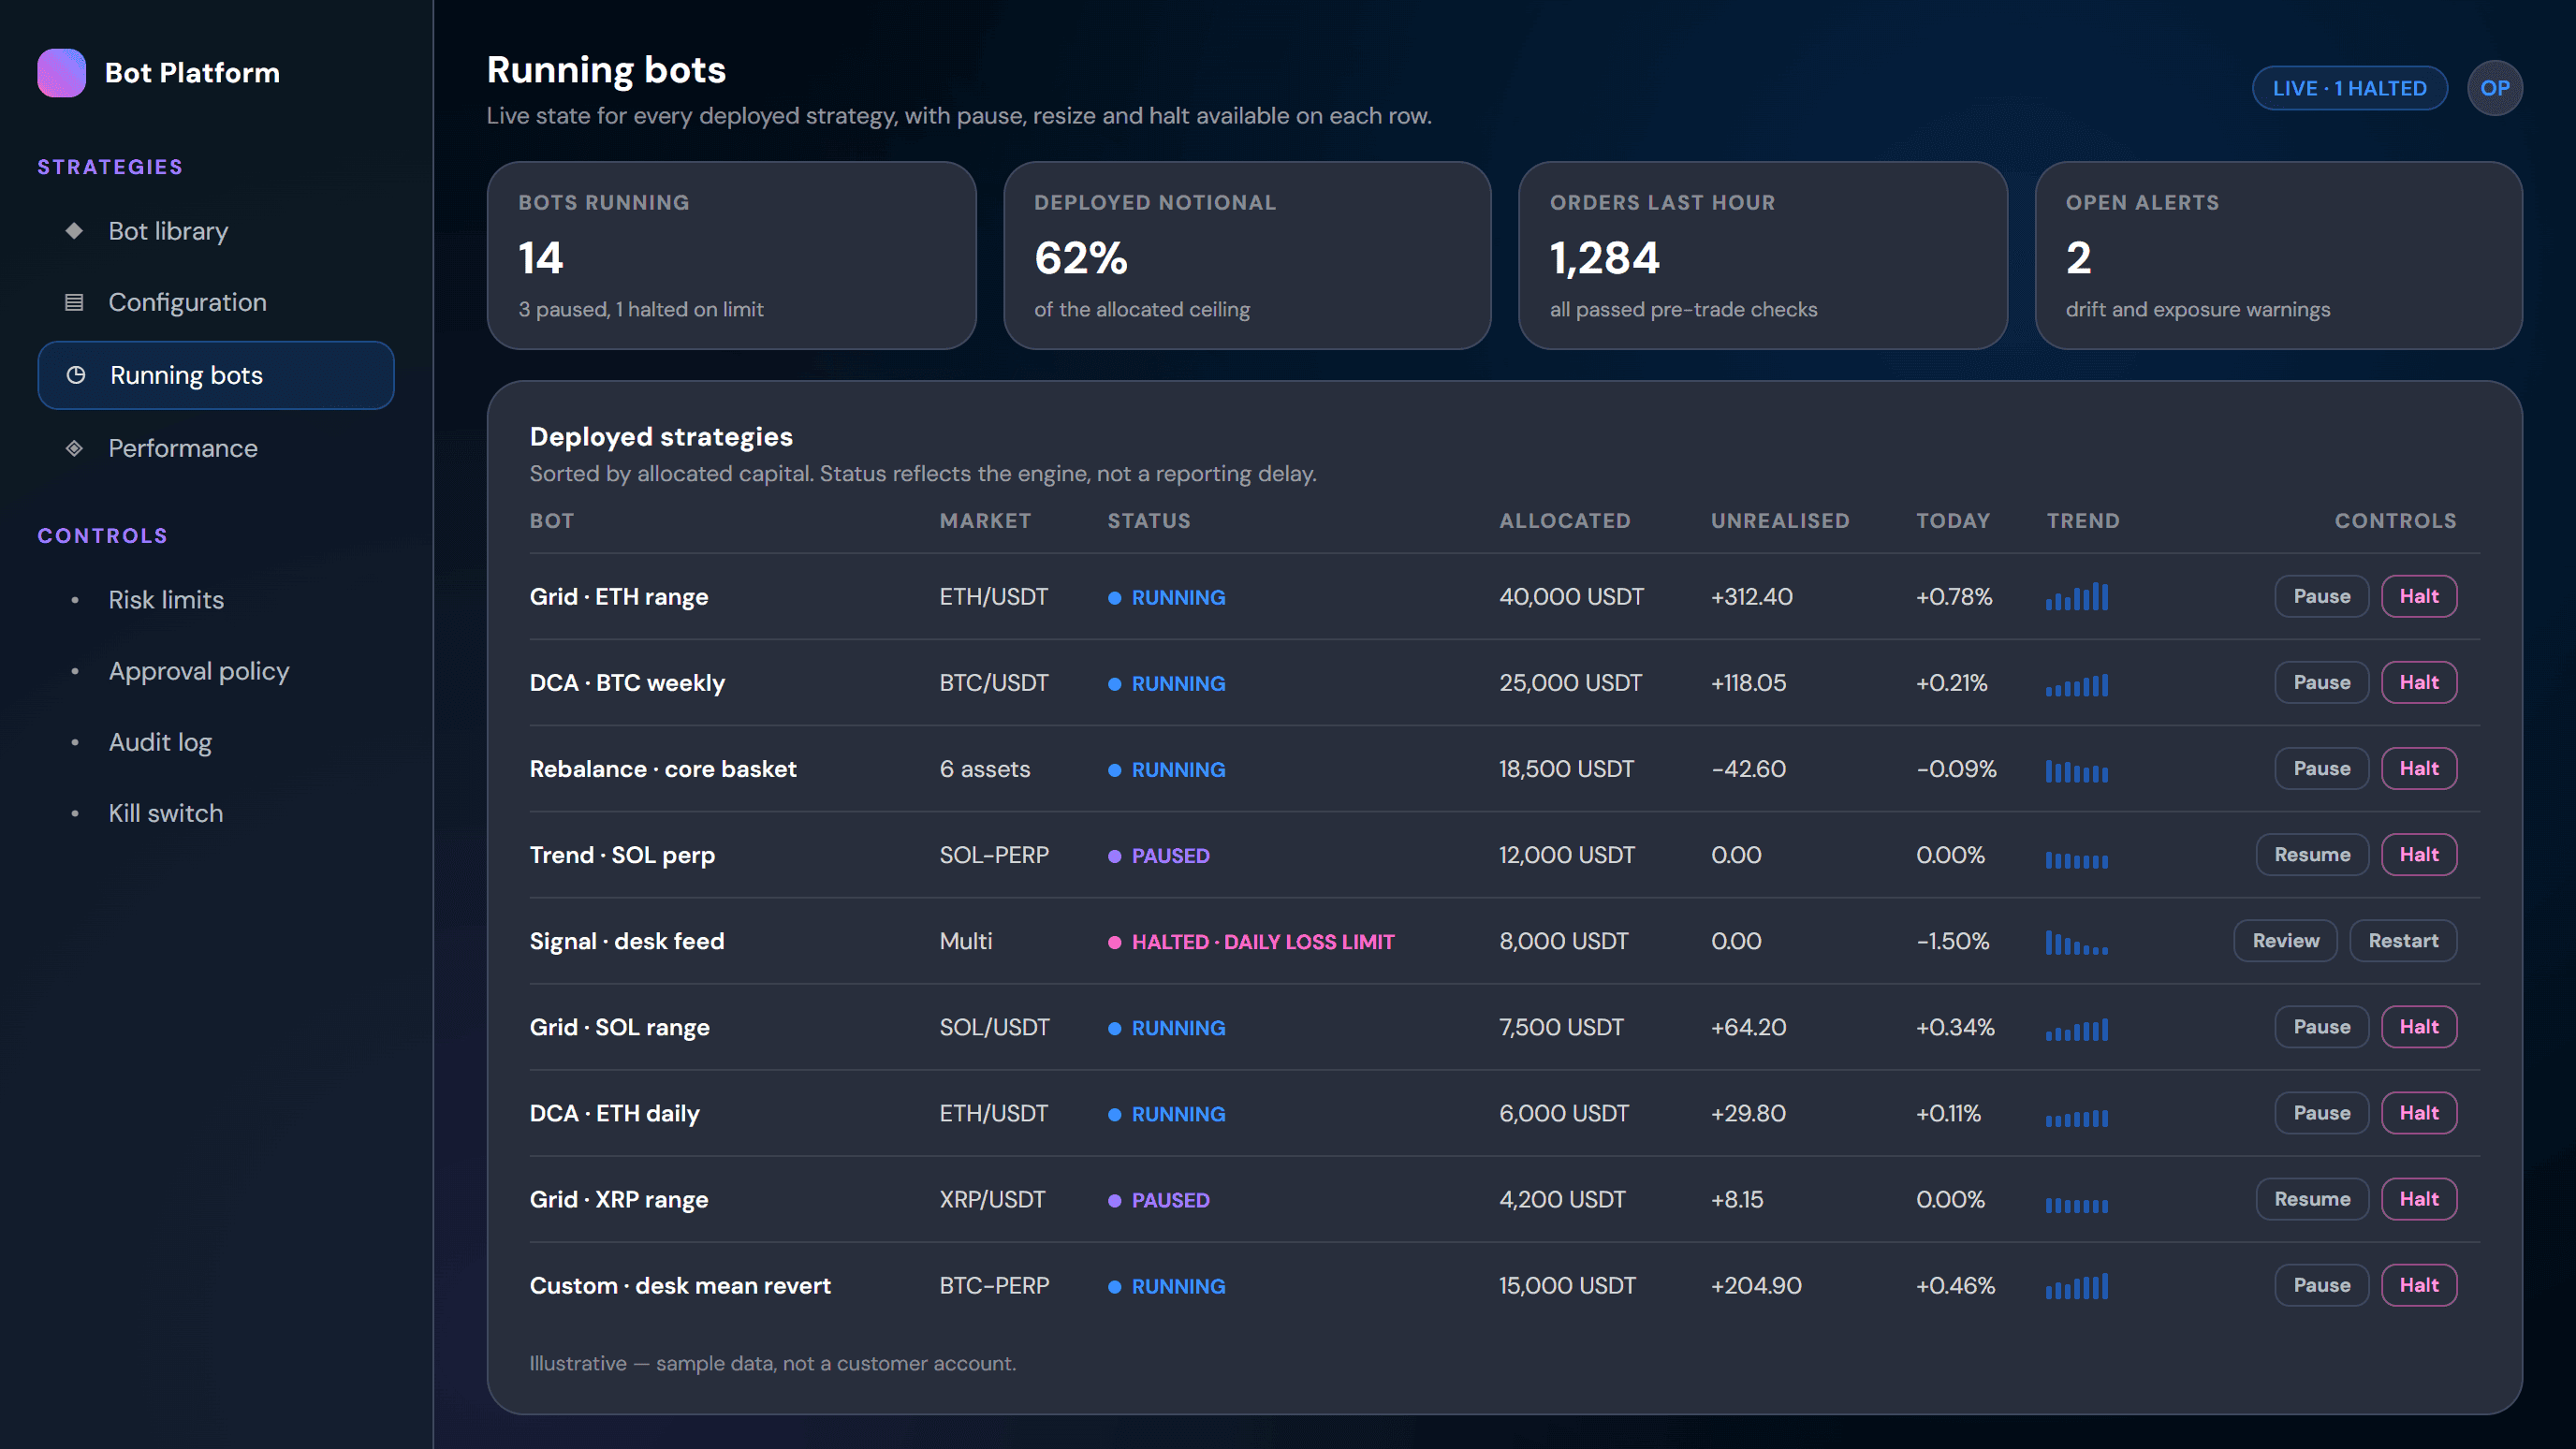Select the 'DCA · ETH daily' bot name
Viewport: 2576px width, 1449px height.
pos(615,1113)
